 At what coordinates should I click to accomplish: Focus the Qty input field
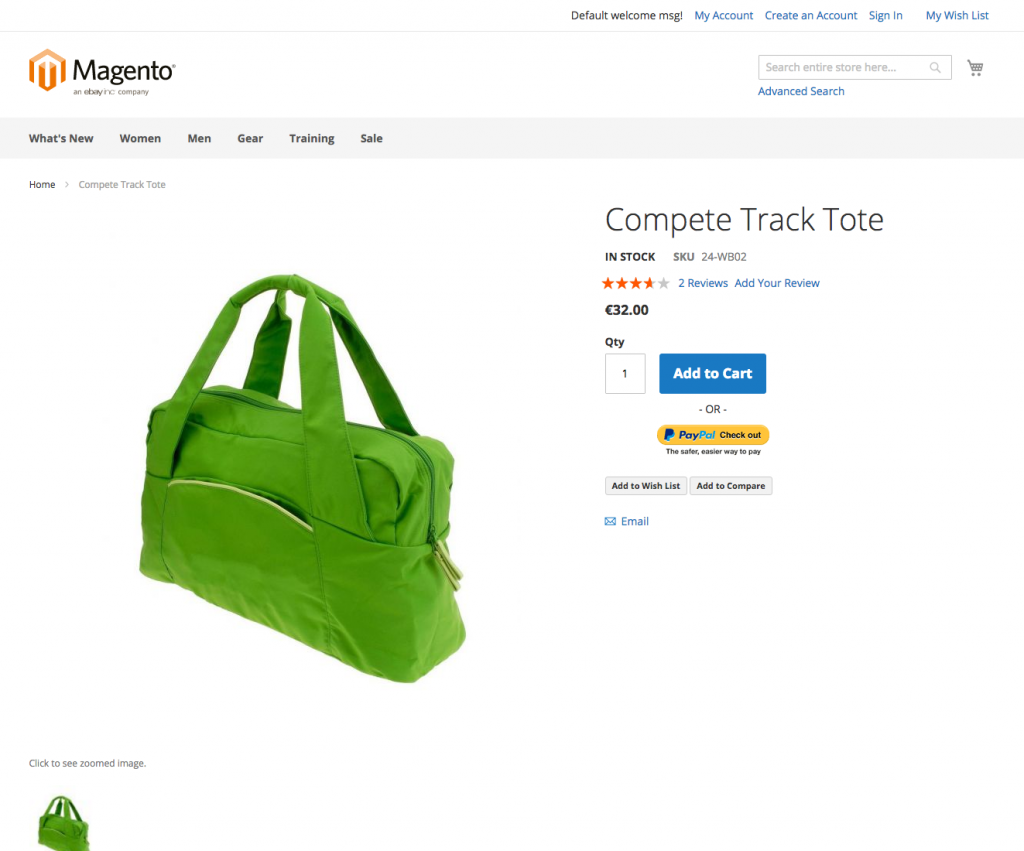pyautogui.click(x=625, y=374)
